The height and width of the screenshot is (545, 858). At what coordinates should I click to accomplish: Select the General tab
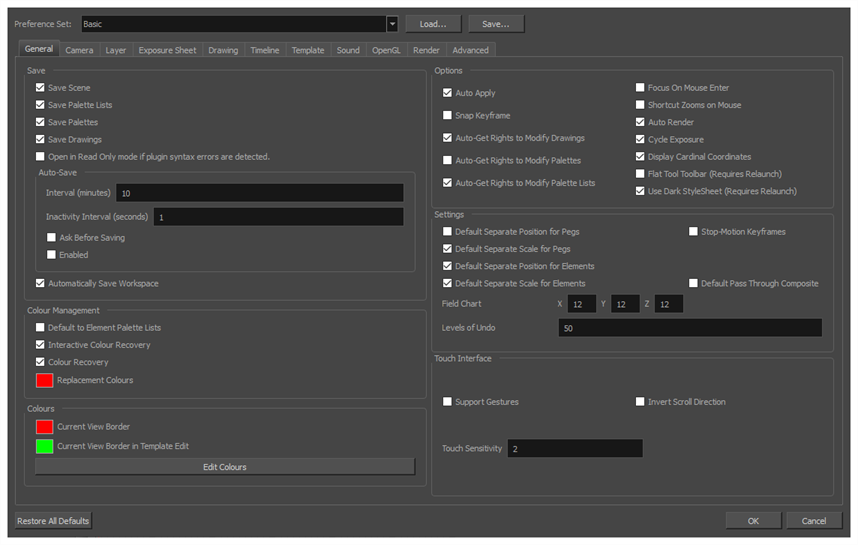tap(39, 49)
